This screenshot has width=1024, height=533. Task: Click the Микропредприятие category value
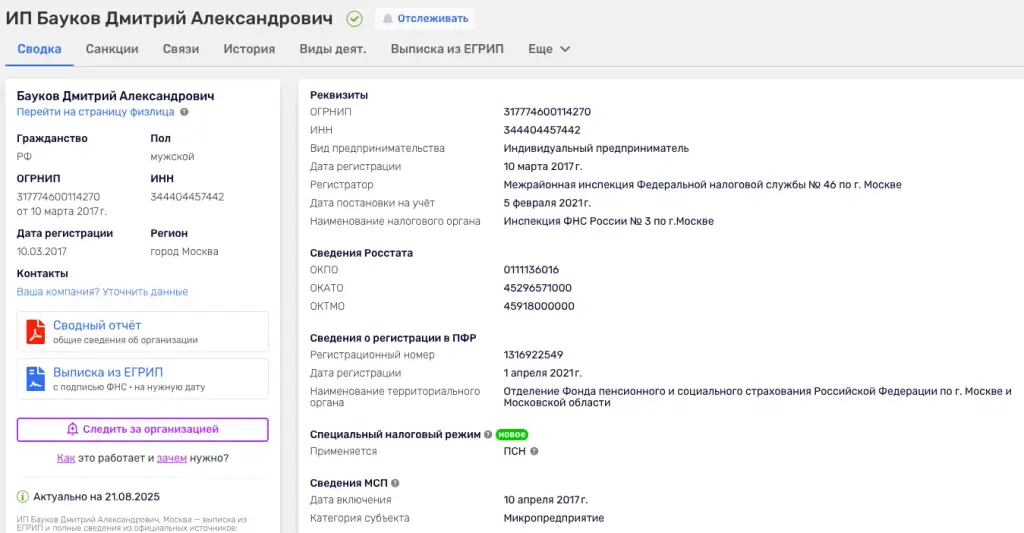[x=553, y=518]
